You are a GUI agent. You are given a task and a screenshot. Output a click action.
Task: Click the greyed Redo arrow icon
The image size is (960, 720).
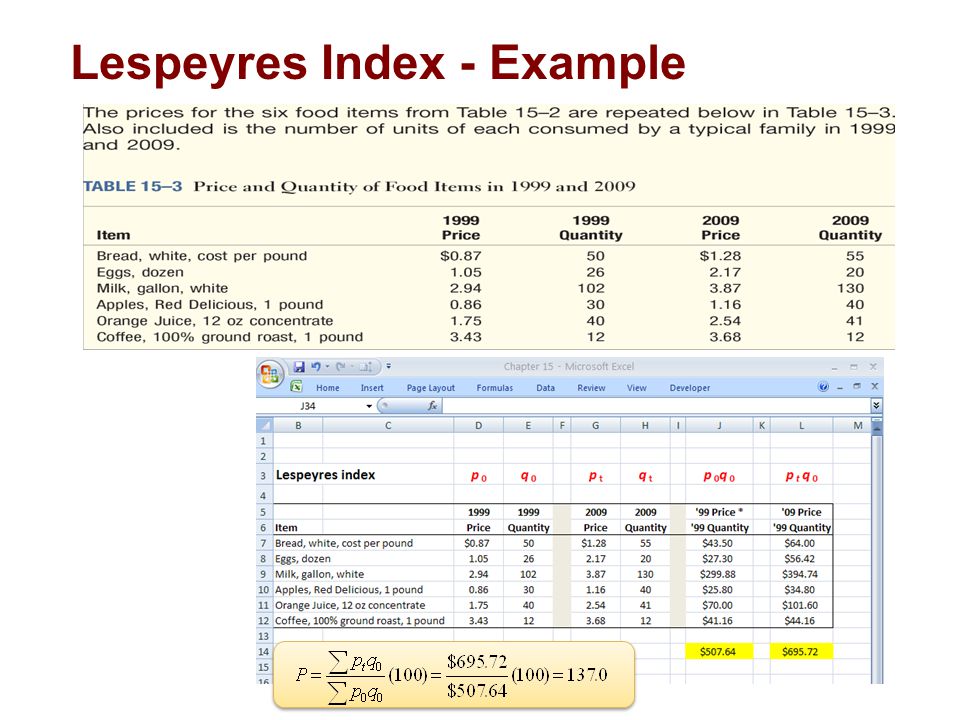(x=340, y=367)
